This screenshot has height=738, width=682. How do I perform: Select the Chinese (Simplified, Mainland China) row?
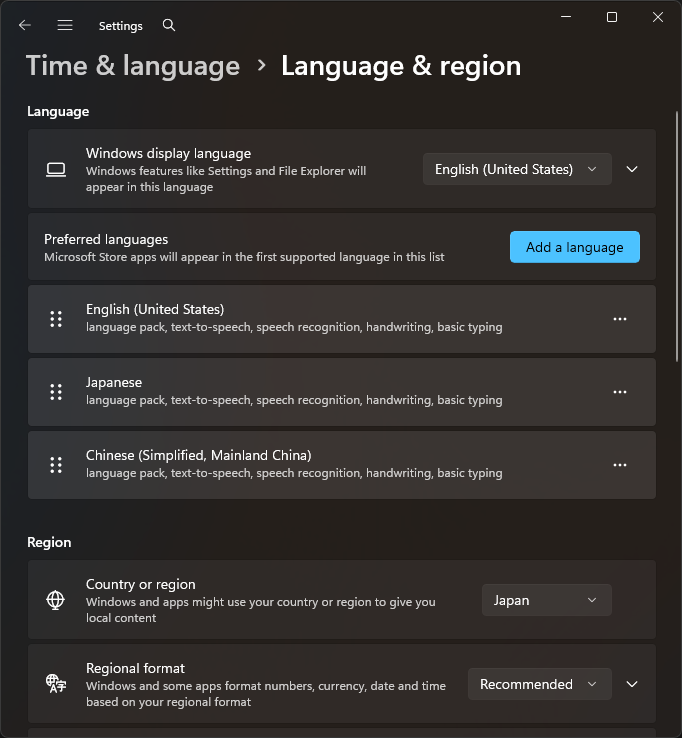pos(342,465)
